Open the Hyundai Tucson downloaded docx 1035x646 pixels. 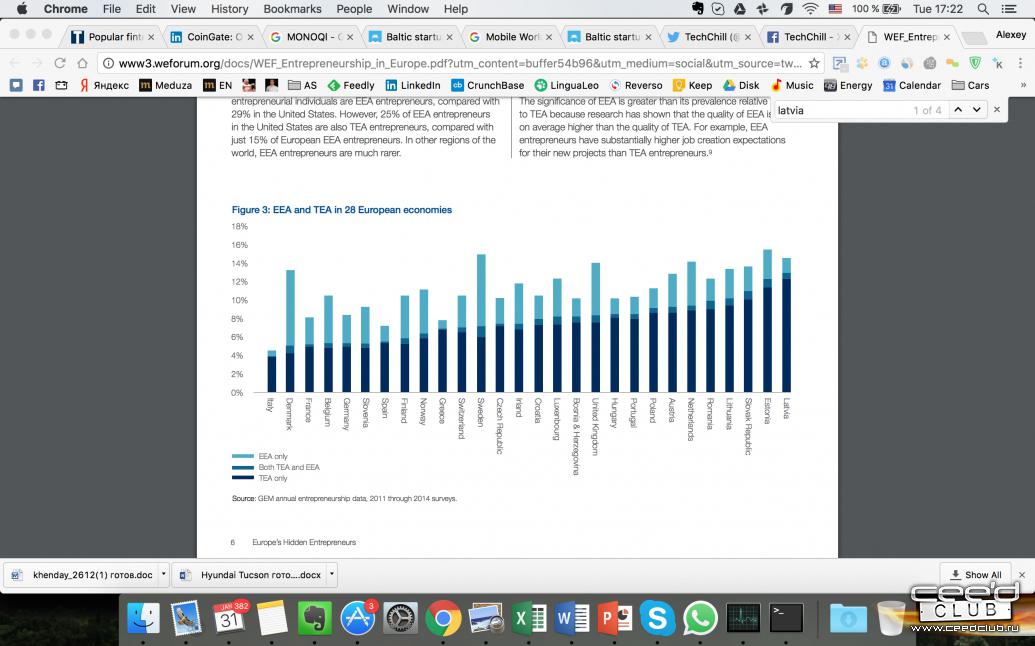(x=251, y=575)
